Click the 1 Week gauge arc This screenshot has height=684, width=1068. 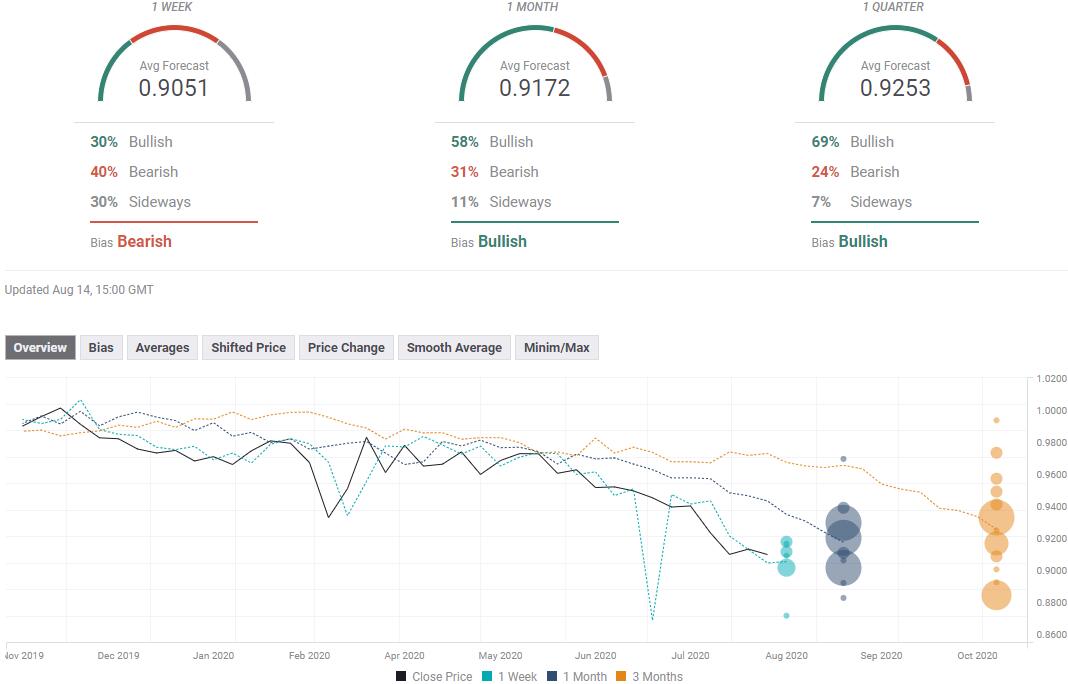(174, 31)
